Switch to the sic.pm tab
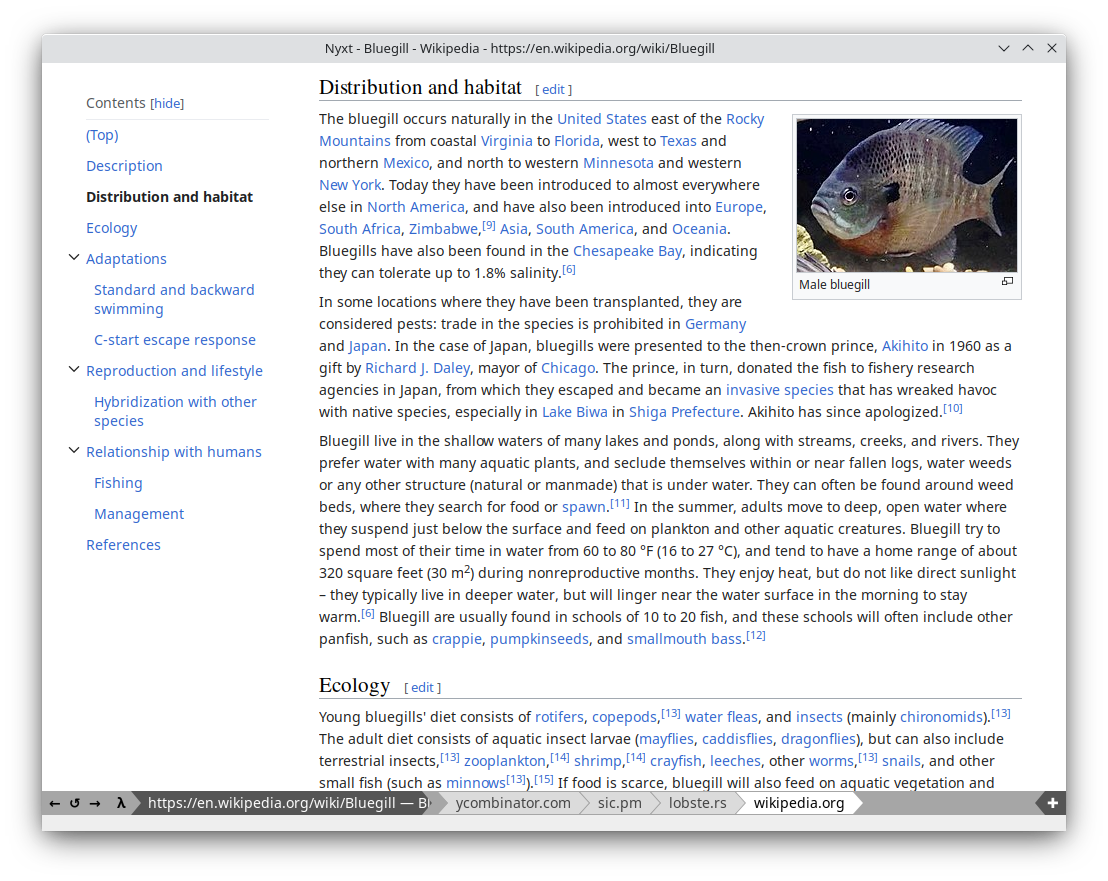The image size is (1108, 881). [x=620, y=803]
